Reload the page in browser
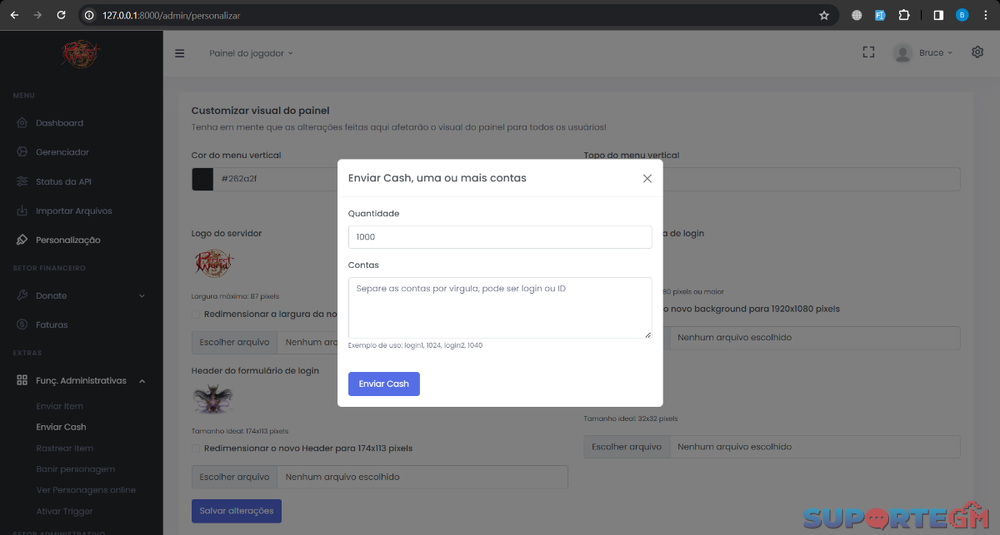The width and height of the screenshot is (1000, 535). pos(61,15)
